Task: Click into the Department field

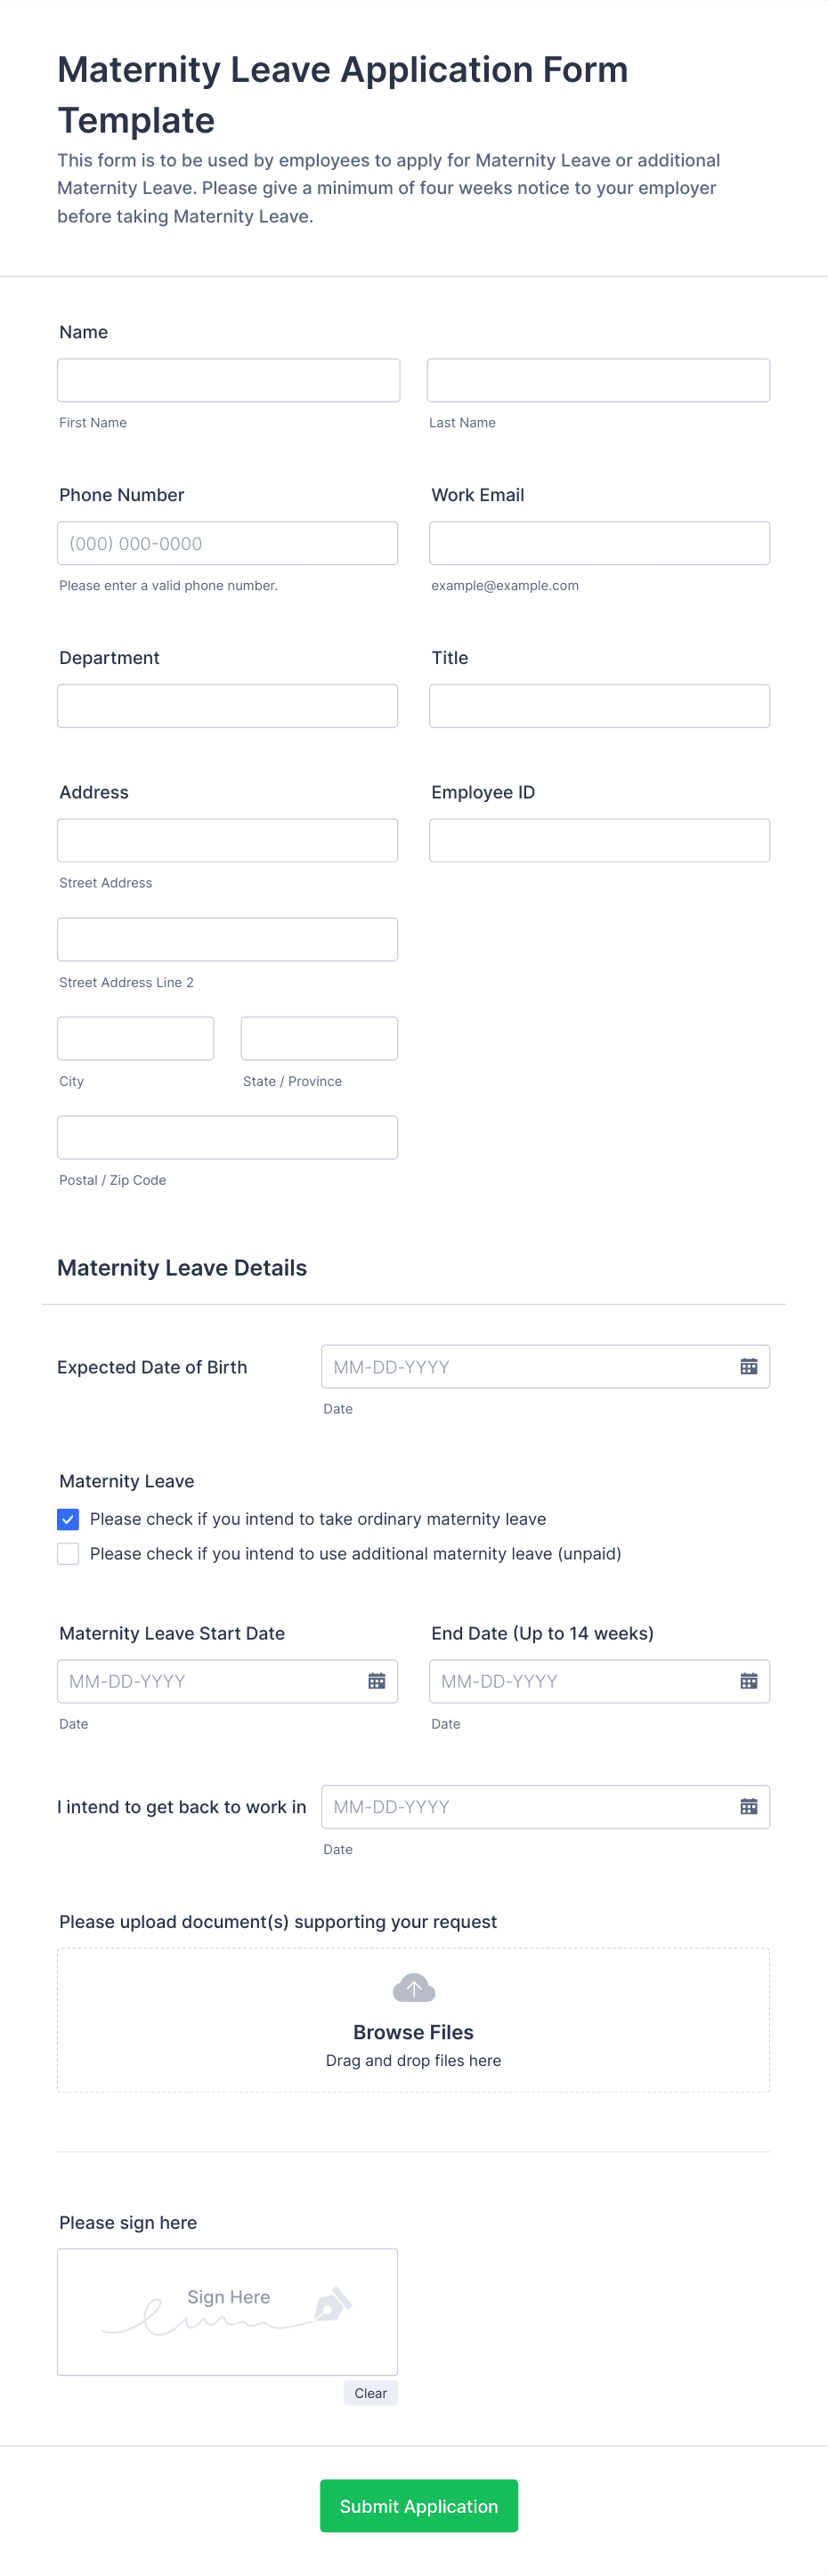Action: pos(227,706)
